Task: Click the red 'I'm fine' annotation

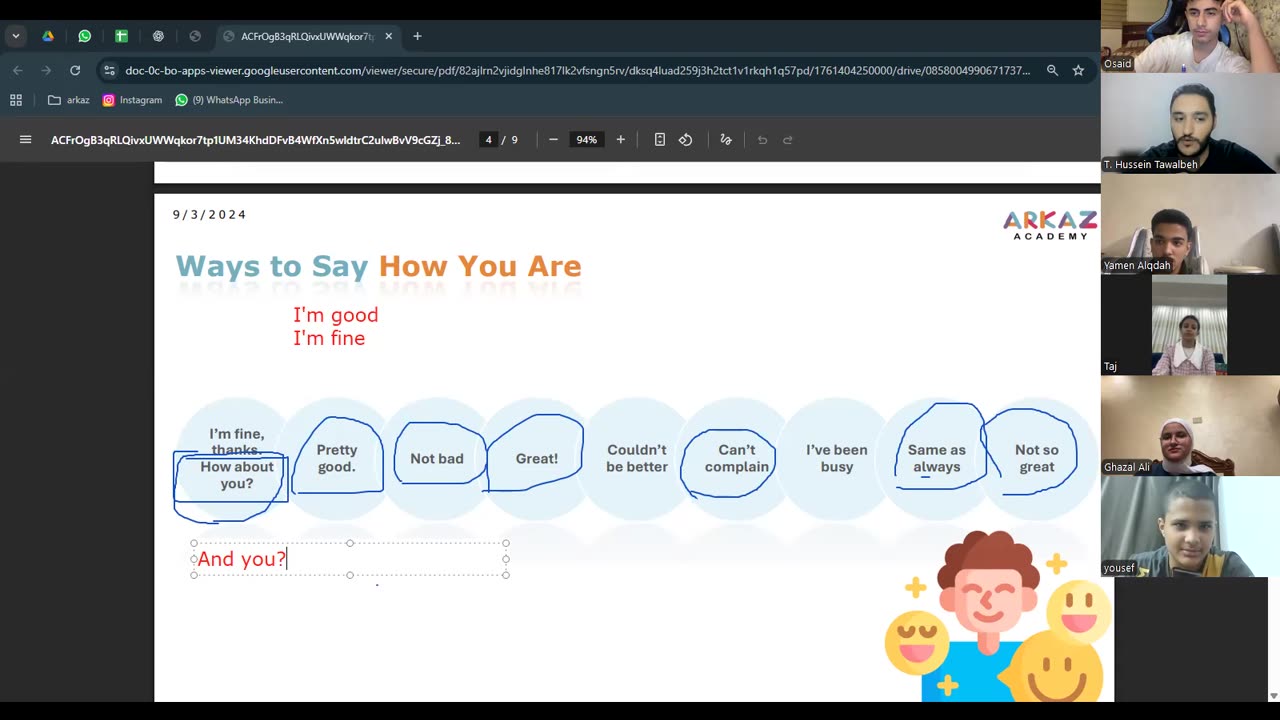Action: tap(329, 338)
